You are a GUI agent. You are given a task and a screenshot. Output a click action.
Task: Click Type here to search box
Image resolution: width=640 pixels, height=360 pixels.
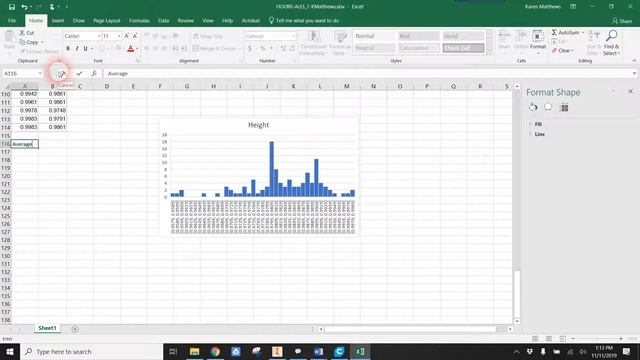[x=91, y=351]
